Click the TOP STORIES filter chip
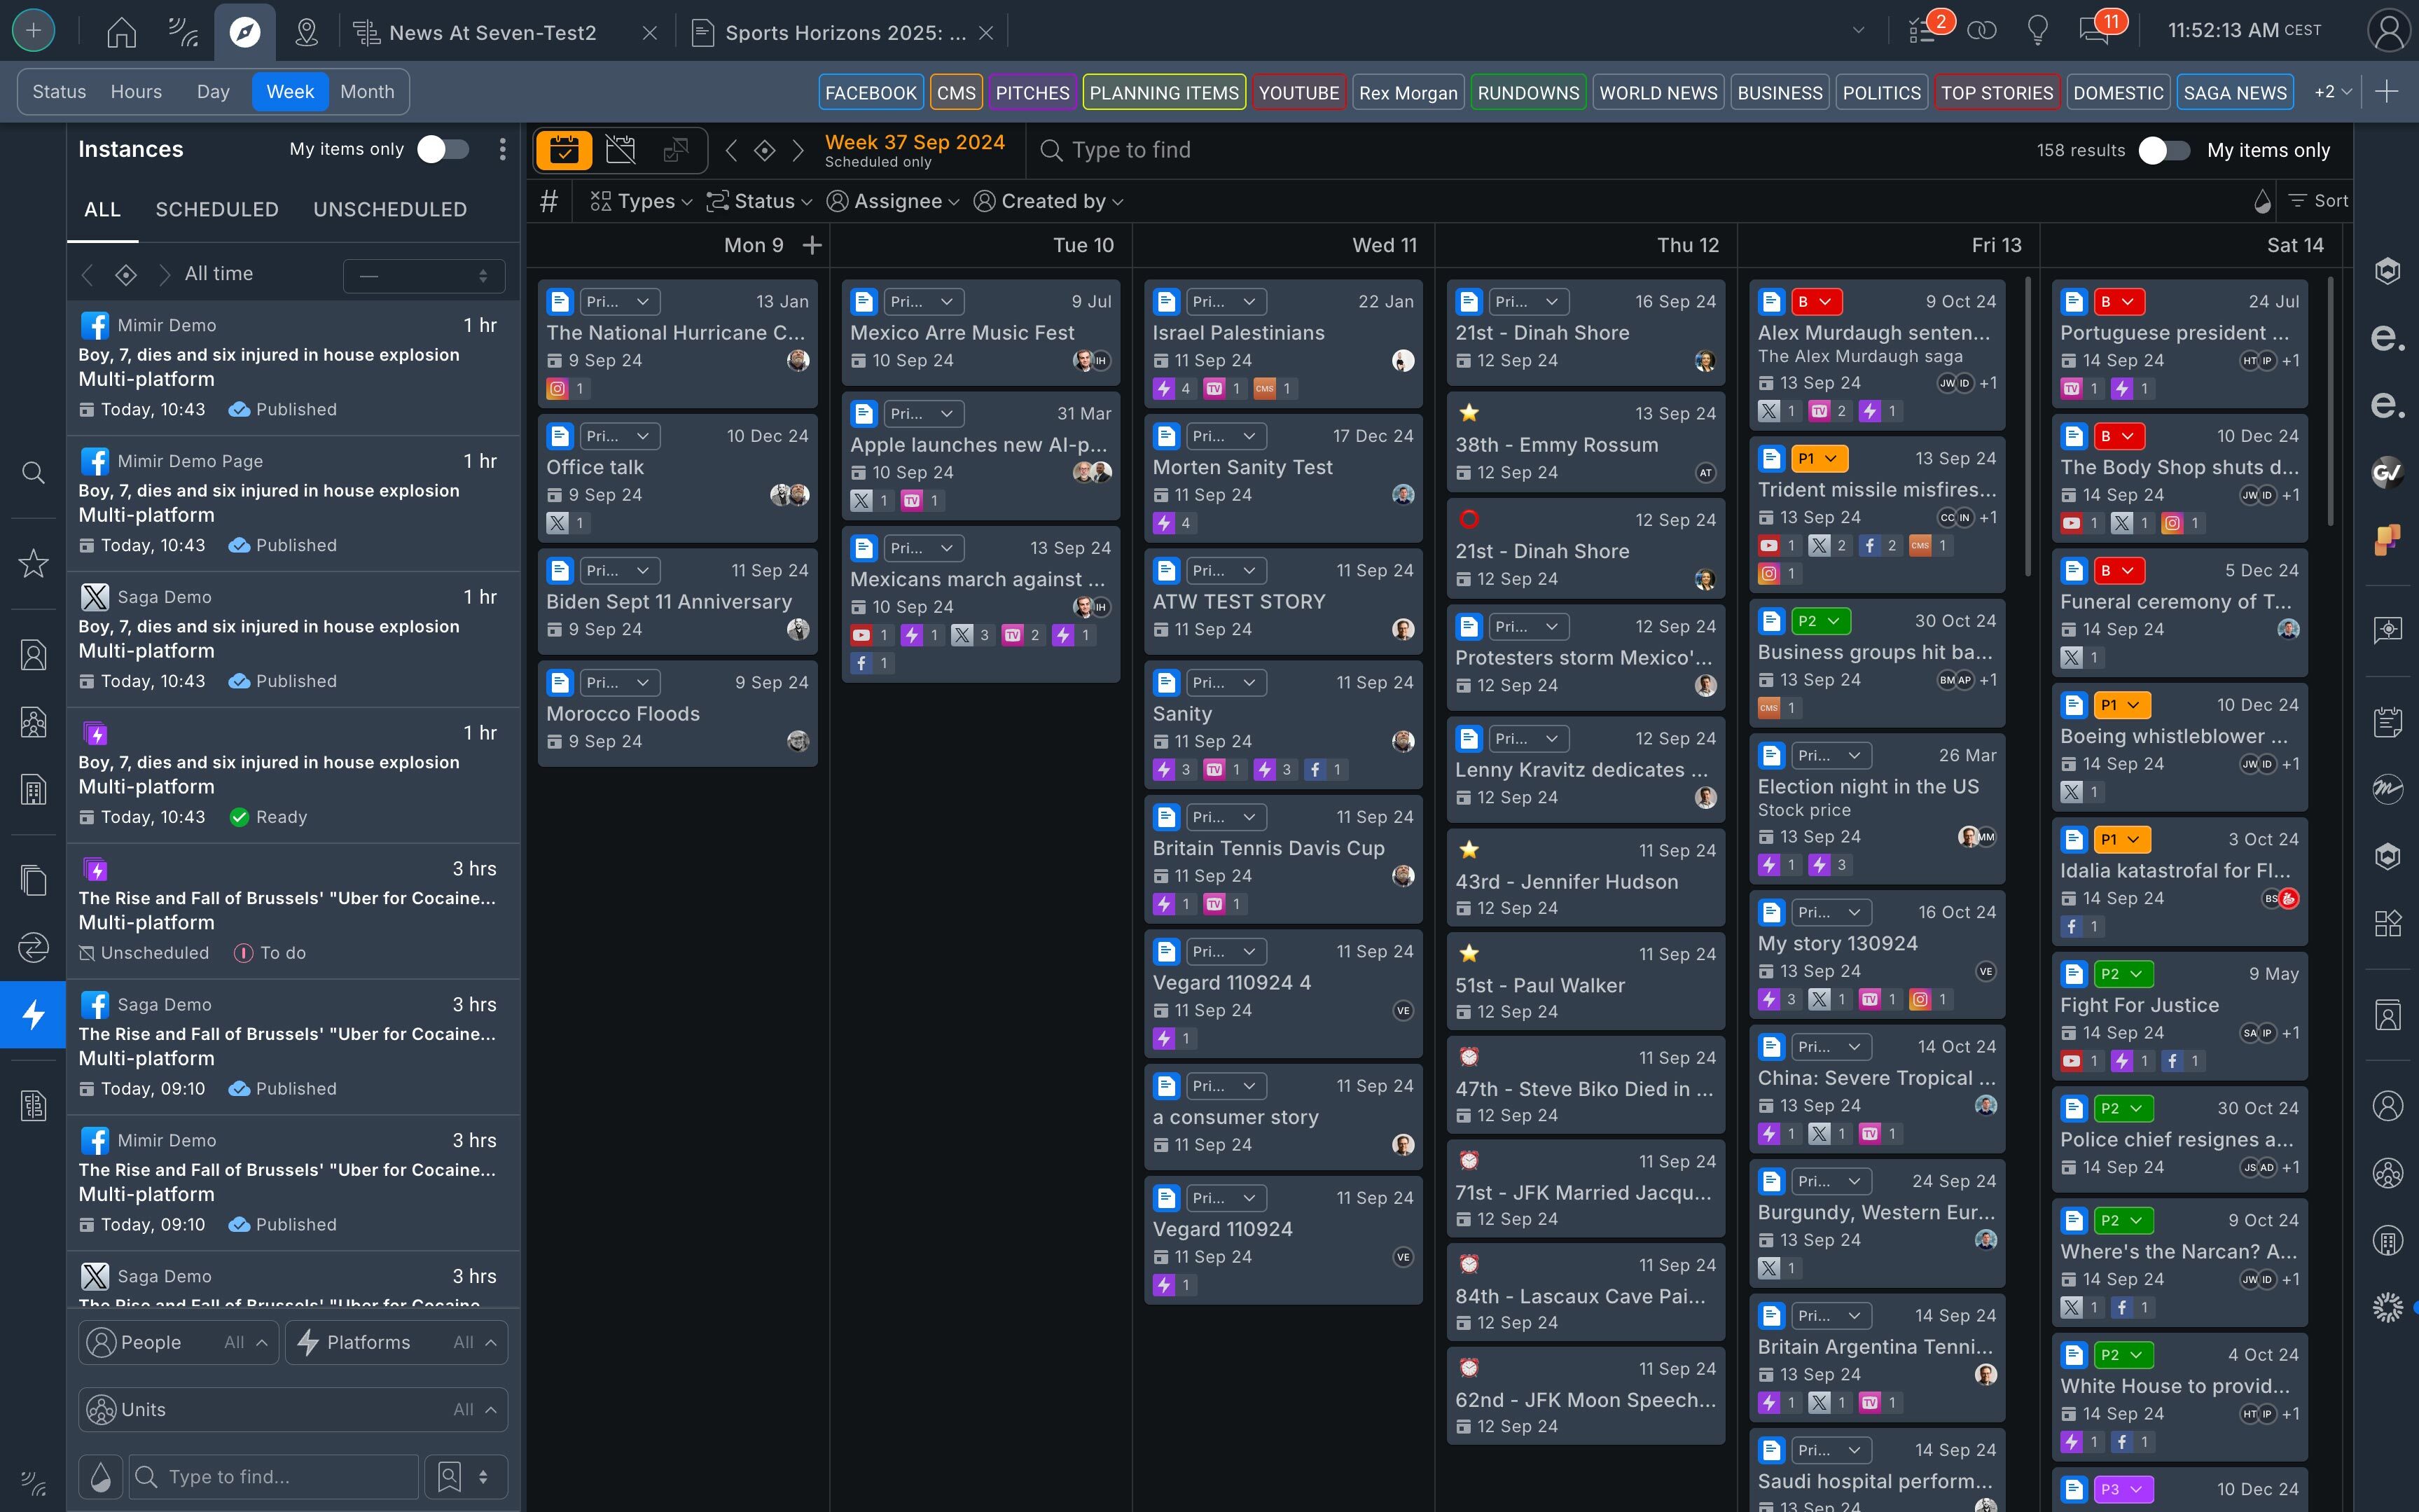The height and width of the screenshot is (1512, 2419). coord(1996,92)
